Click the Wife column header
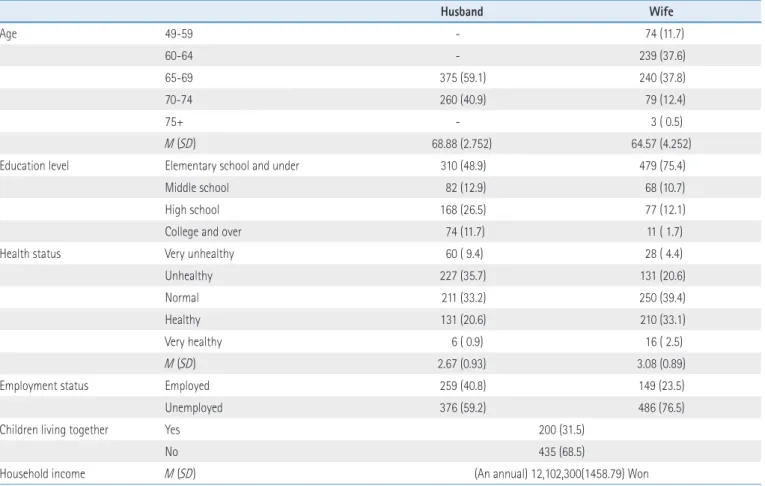The width and height of the screenshot is (765, 486). [661, 12]
